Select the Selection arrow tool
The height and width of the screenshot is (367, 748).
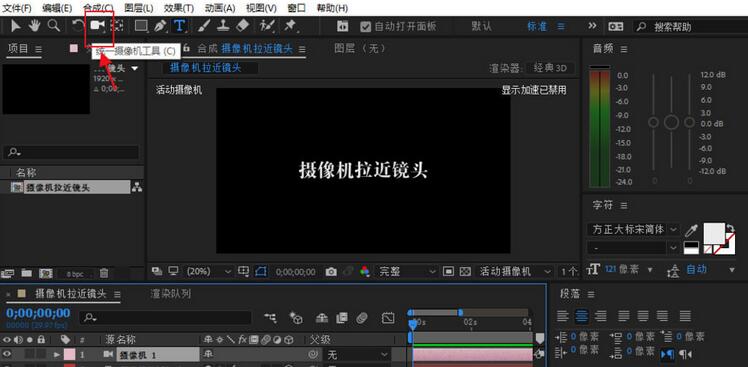point(15,26)
